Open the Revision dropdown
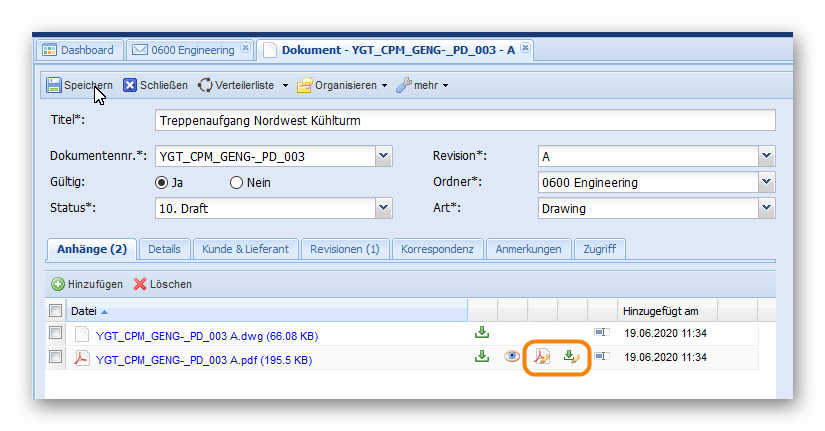825x431 pixels. pyautogui.click(x=766, y=157)
